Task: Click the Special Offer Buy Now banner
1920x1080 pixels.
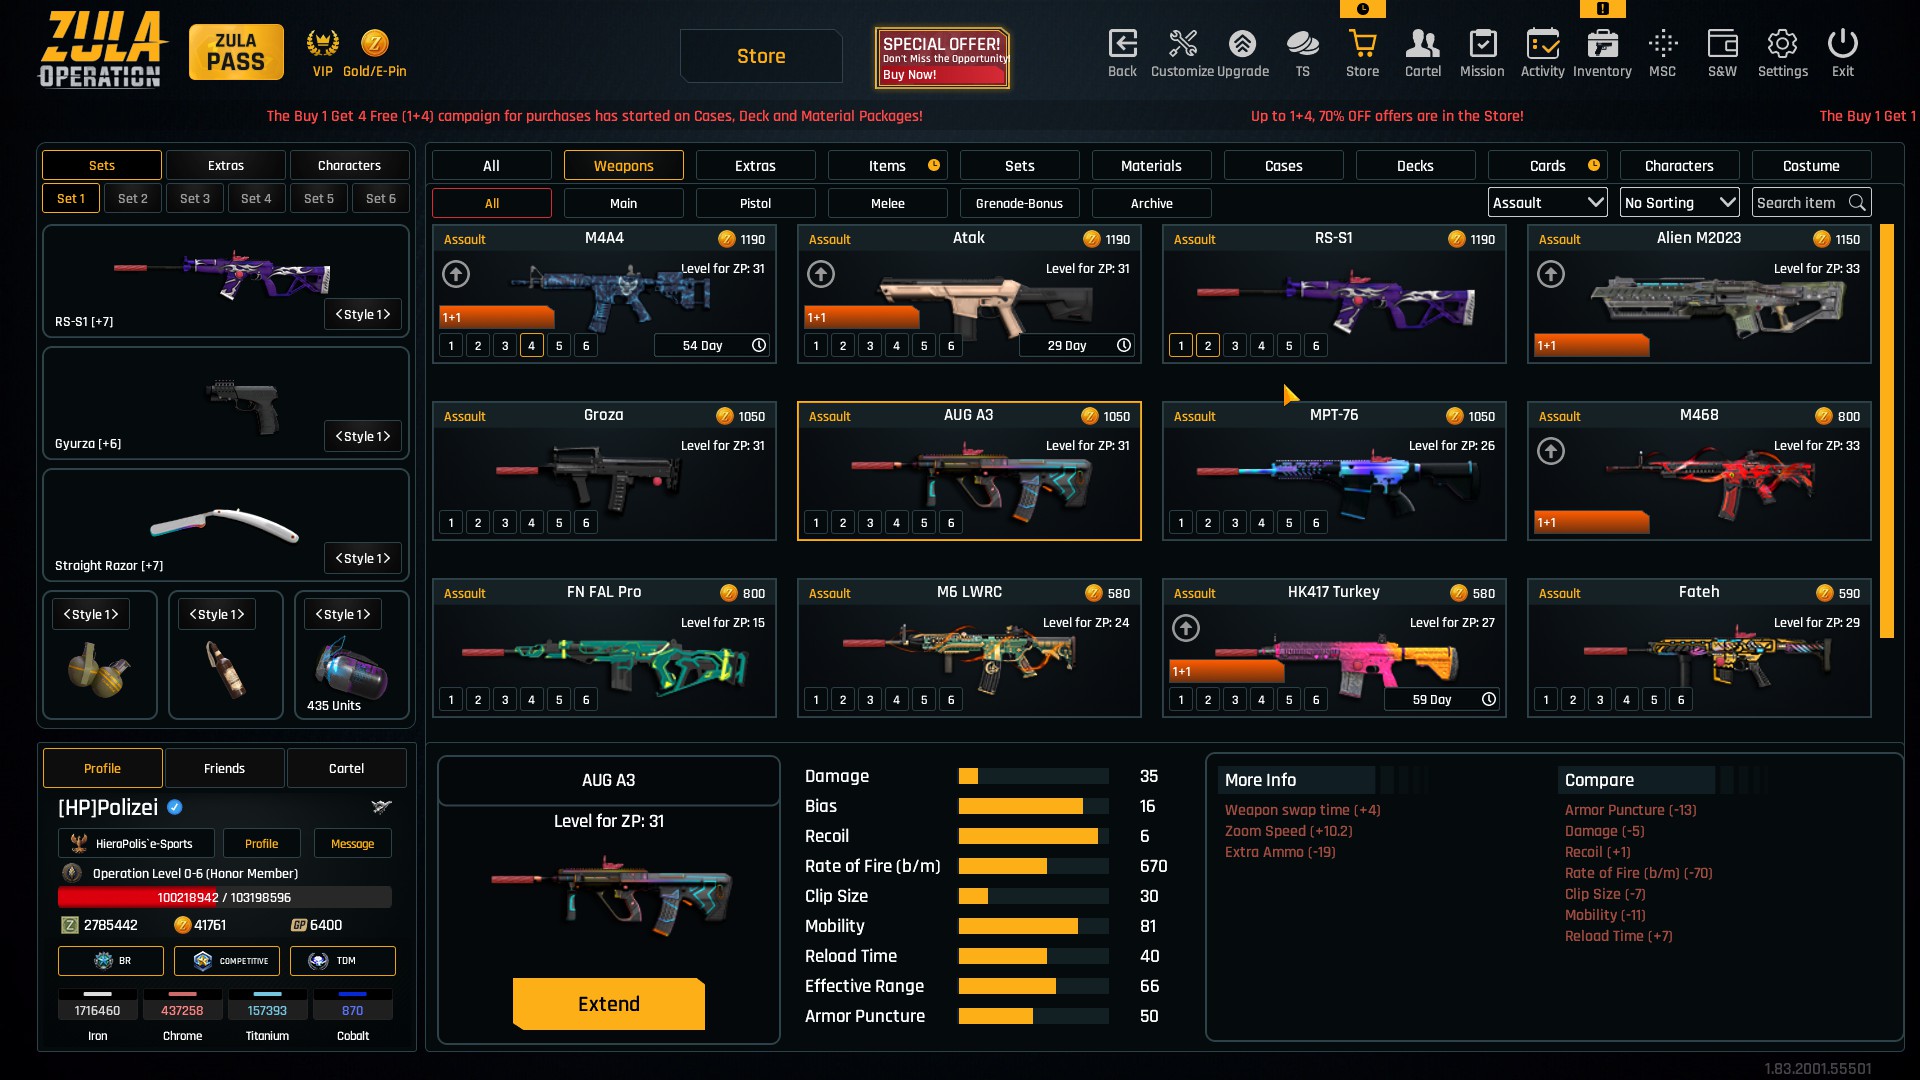Action: pos(941,58)
